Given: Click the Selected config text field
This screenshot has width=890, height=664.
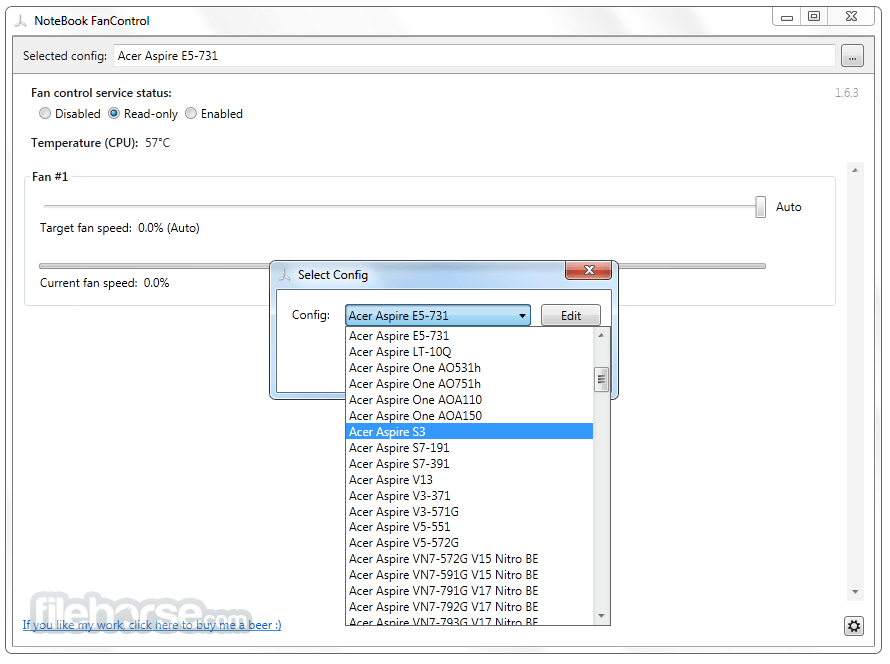Looking at the screenshot, I should (x=474, y=56).
